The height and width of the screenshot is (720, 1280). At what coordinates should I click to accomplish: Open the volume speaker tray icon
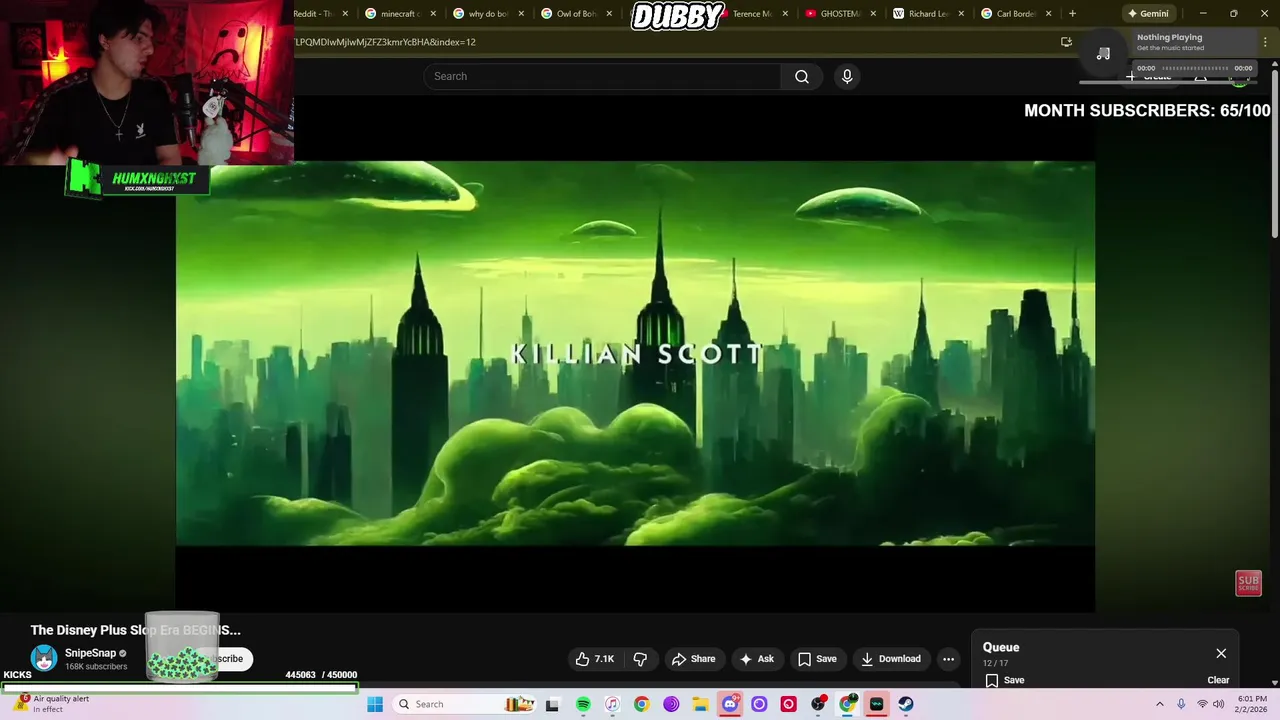click(1218, 704)
